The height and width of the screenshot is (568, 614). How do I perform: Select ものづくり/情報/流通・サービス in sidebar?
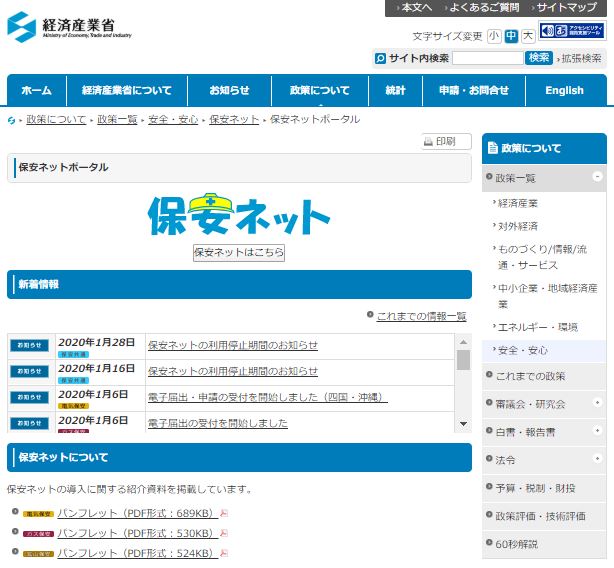tap(542, 257)
